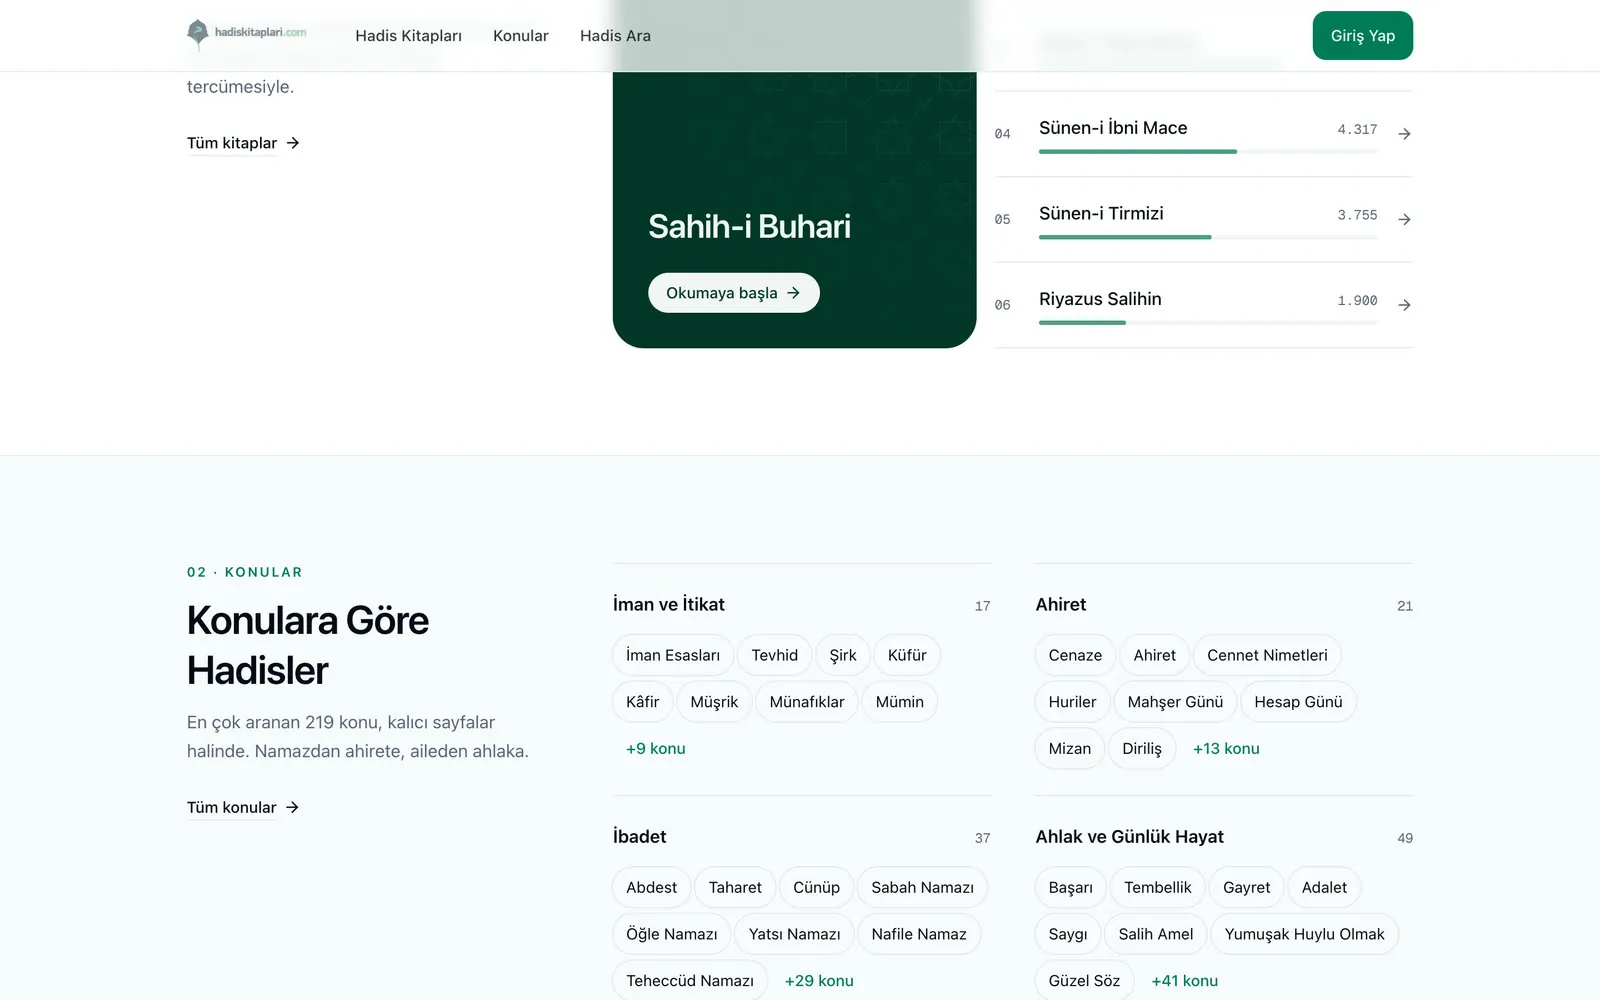The height and width of the screenshot is (1000, 1600).
Task: Select the Ahiret topic chip
Action: coord(1155,655)
